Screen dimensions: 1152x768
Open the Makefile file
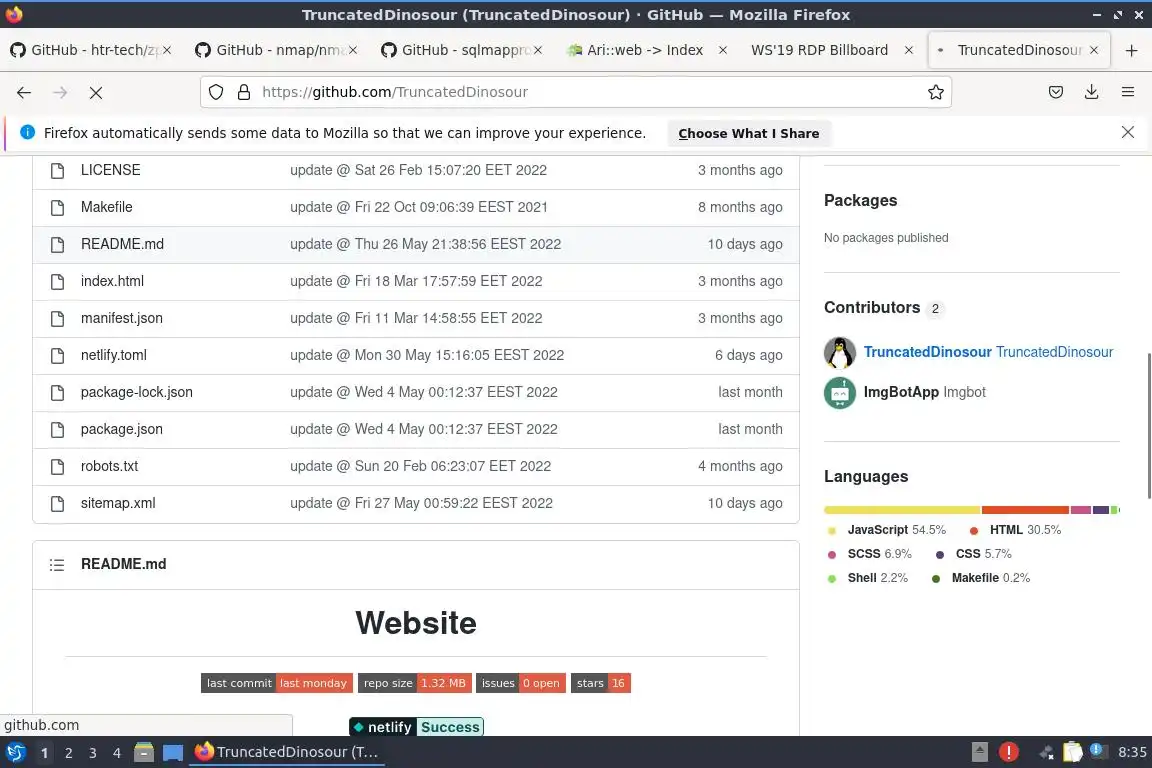(107, 207)
